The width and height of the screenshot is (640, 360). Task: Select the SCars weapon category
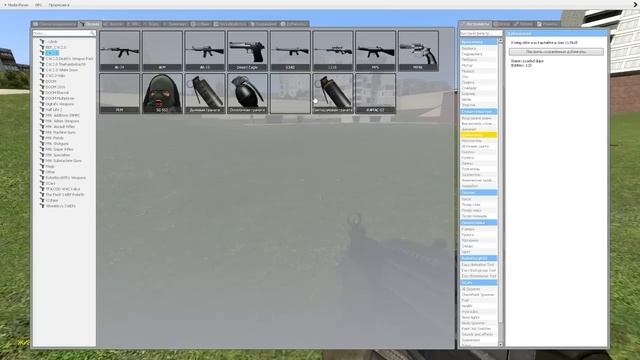(x=50, y=183)
